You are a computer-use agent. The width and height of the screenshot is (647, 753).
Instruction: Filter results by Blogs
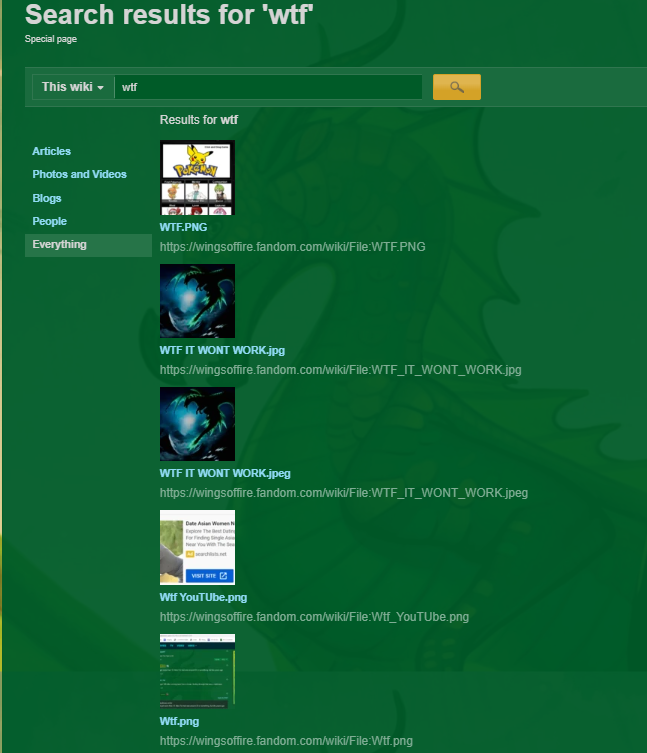pos(47,198)
